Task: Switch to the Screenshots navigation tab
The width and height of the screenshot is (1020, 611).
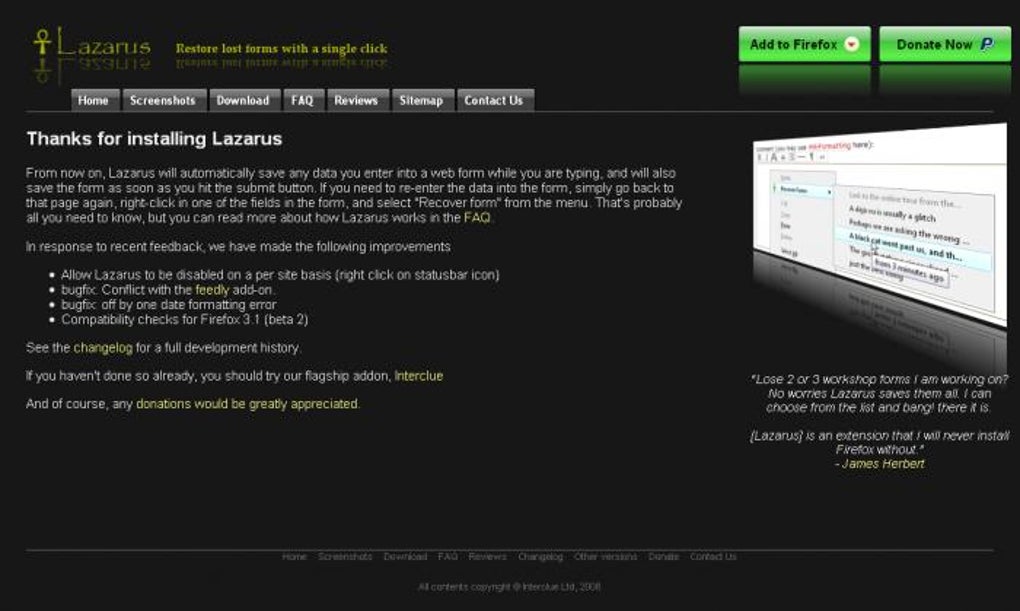Action: point(164,100)
